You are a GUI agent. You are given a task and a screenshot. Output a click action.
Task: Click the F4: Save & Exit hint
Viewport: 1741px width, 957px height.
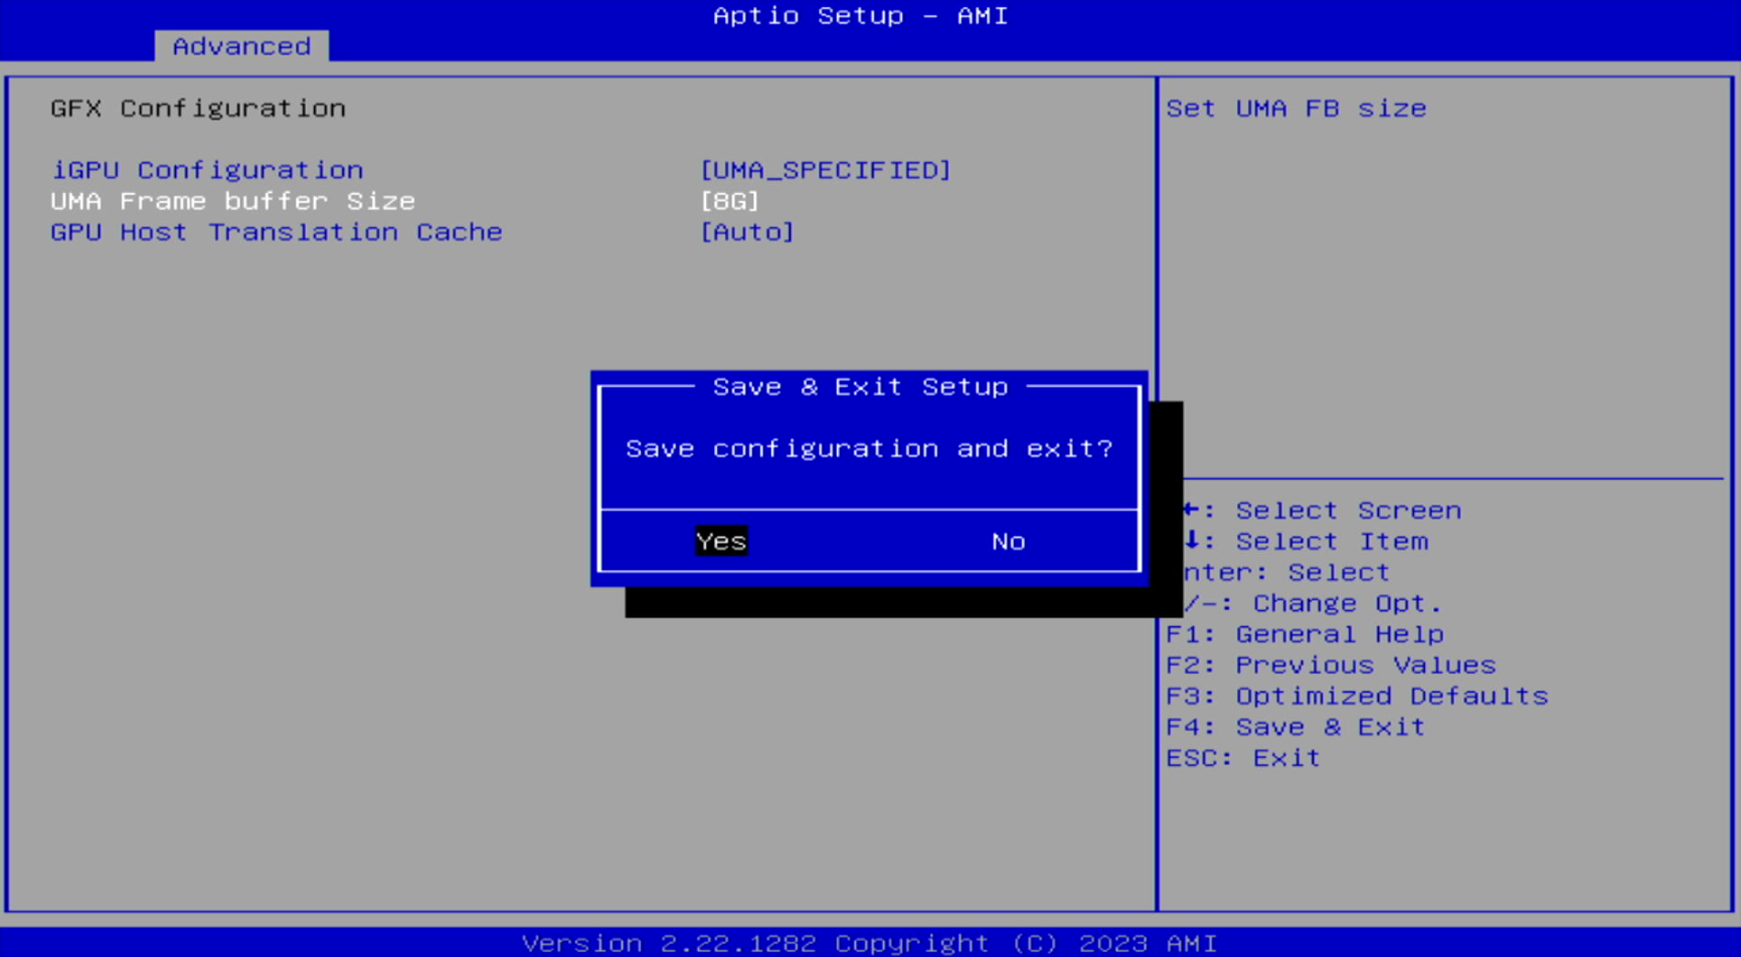tap(1295, 727)
